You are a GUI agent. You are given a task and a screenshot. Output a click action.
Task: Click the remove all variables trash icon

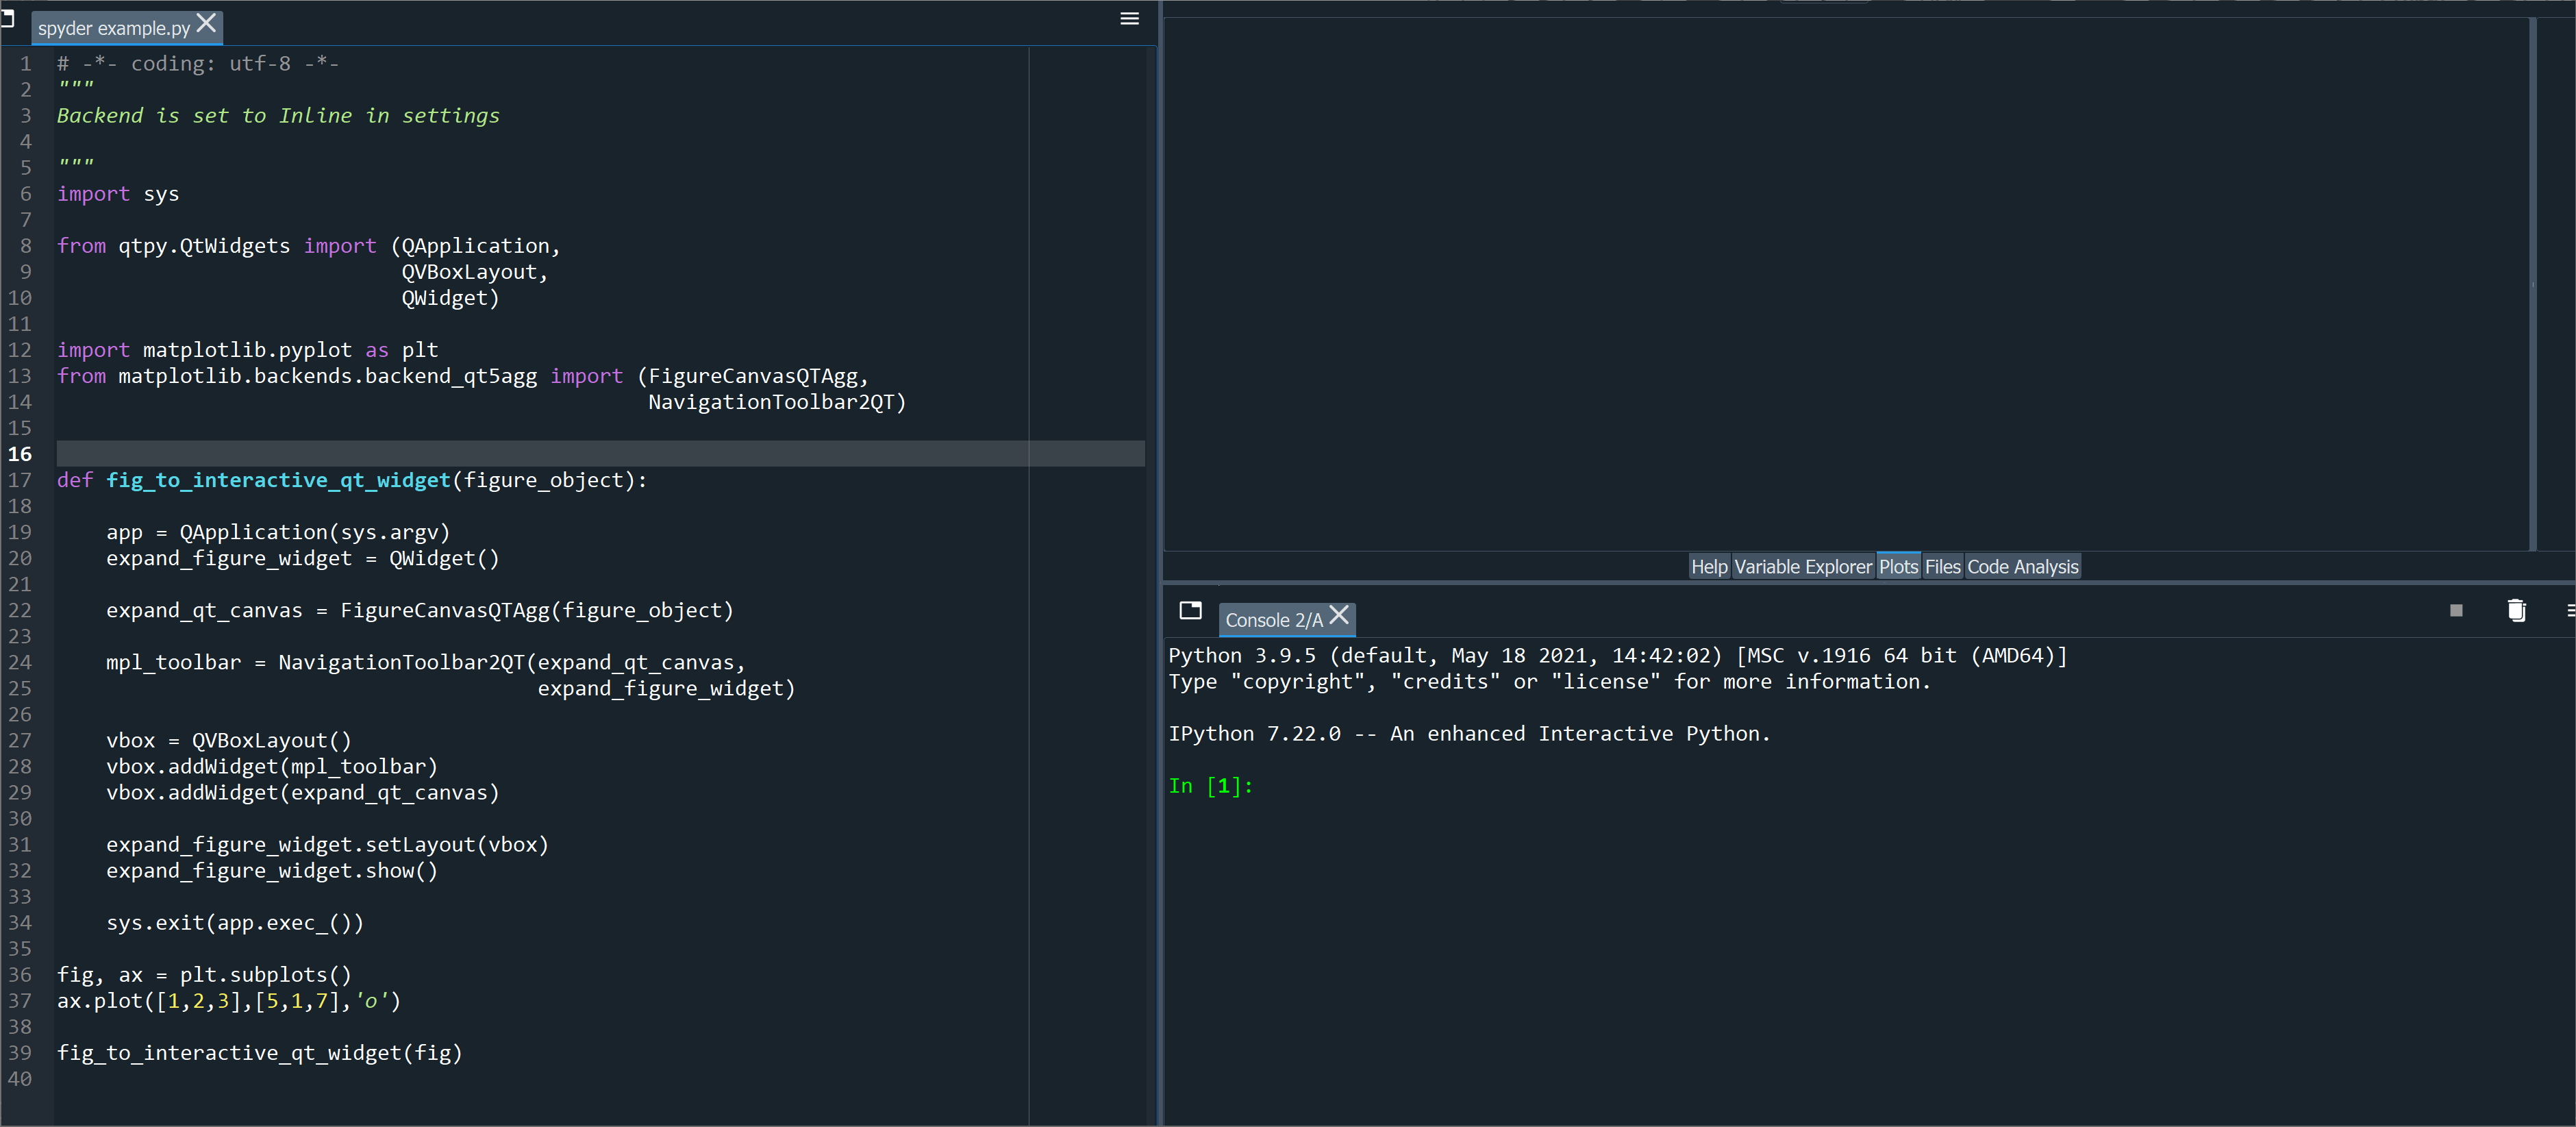(2516, 610)
